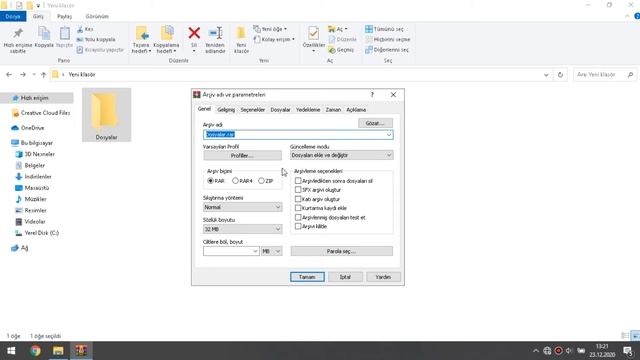Viewport: 640px width, 360px height.
Task: Go up one folder level with up arrow
Action: [x=44, y=75]
